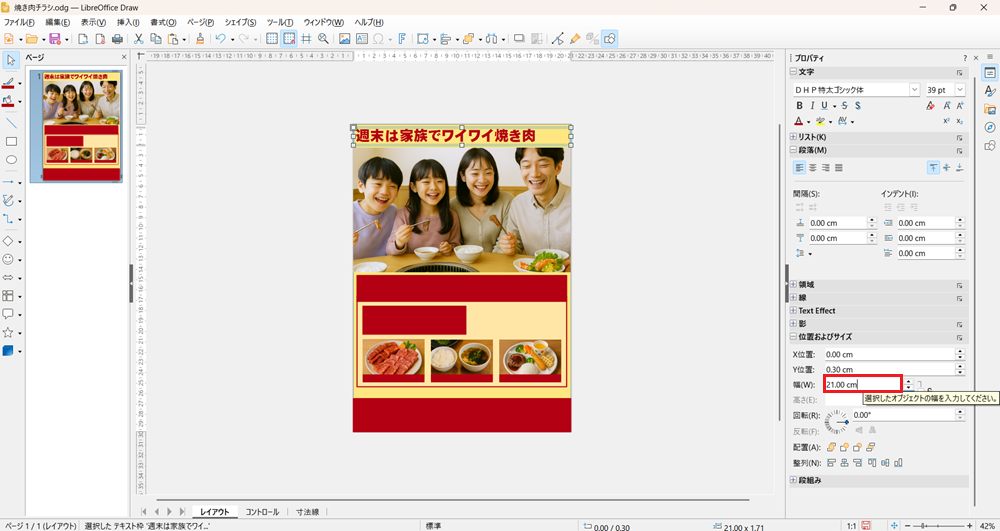Switch to the 寸法線 layer tab

click(307, 512)
